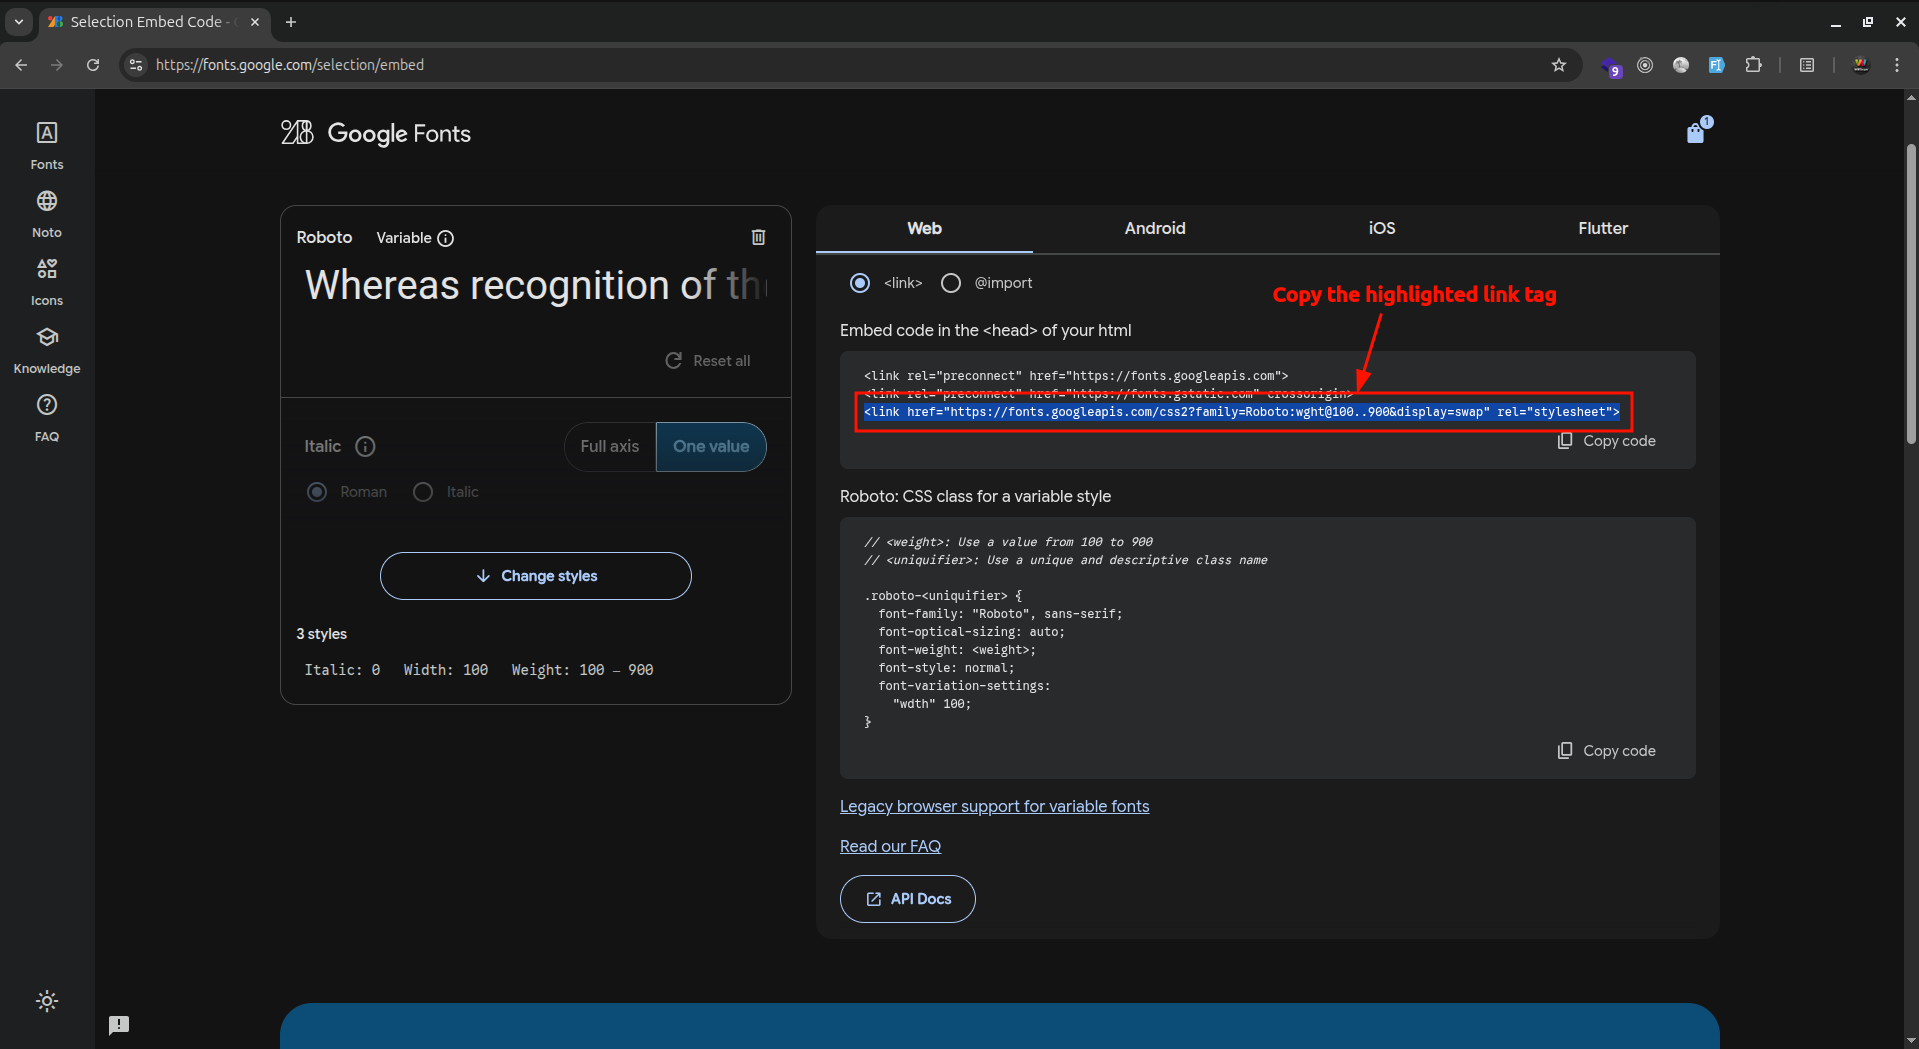This screenshot has width=1919, height=1049.
Task: Open the selection shopping bag
Action: [1696, 133]
